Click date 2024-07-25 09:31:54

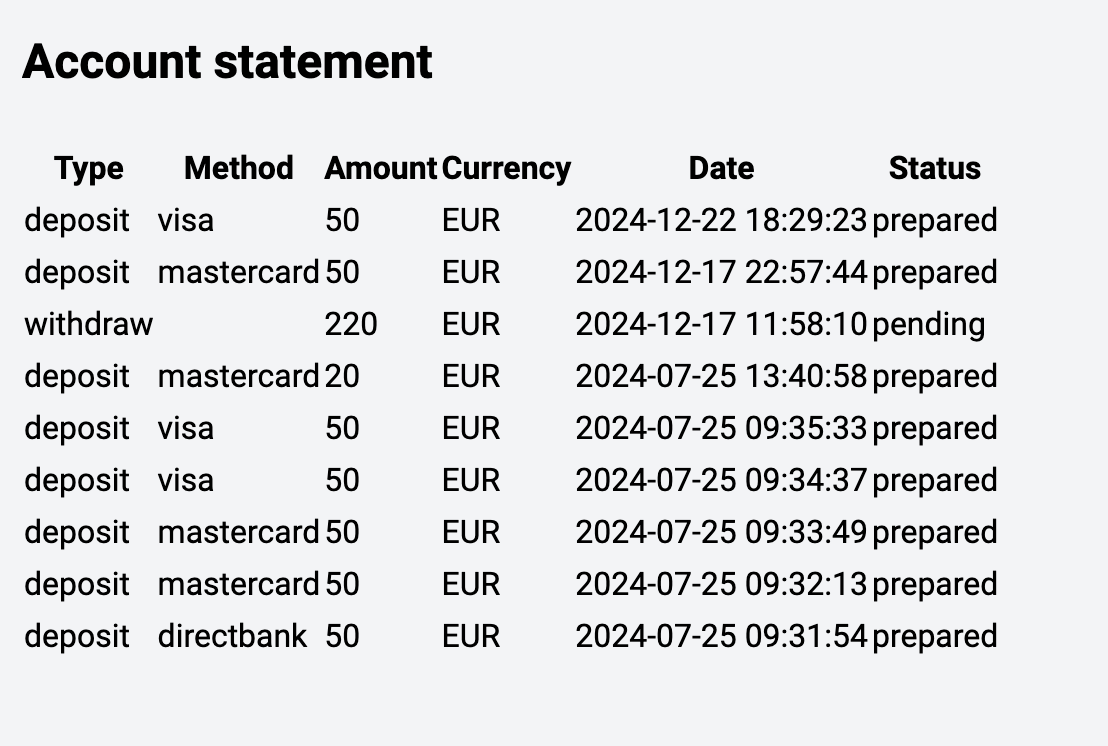(x=720, y=636)
